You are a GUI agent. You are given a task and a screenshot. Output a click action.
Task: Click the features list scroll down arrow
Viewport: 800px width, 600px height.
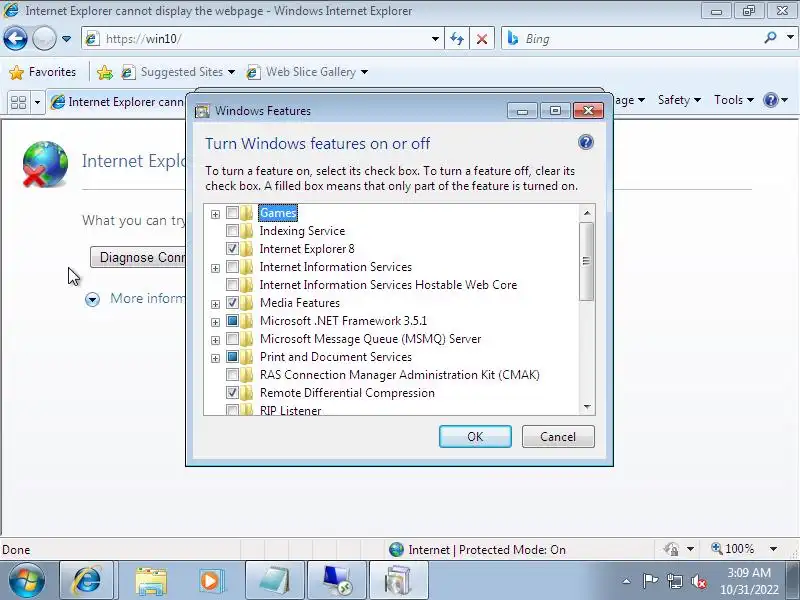[x=587, y=407]
